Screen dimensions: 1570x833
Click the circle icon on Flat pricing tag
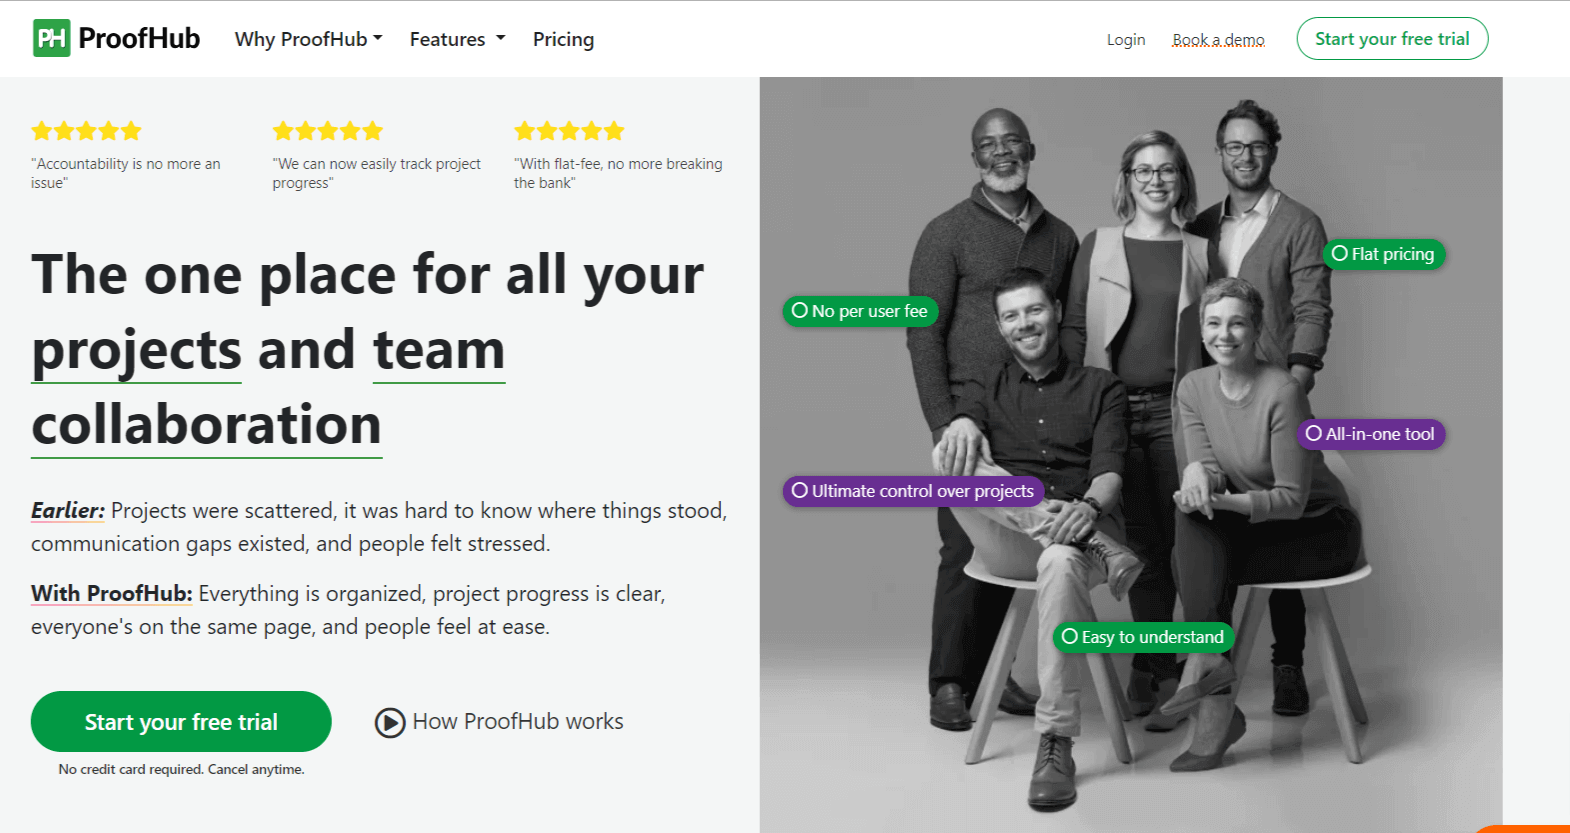coord(1339,254)
